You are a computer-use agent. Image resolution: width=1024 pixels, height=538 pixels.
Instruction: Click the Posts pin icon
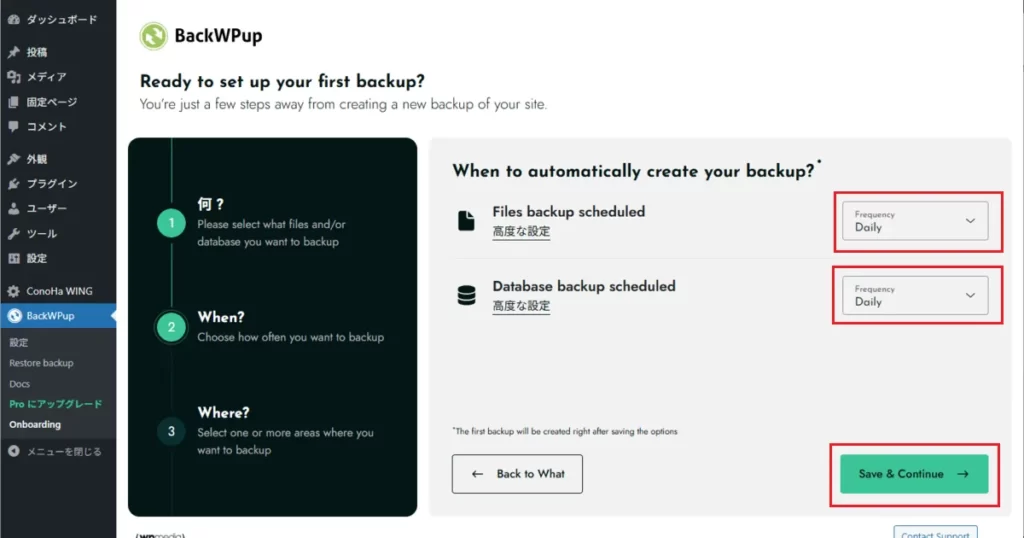click(x=14, y=52)
